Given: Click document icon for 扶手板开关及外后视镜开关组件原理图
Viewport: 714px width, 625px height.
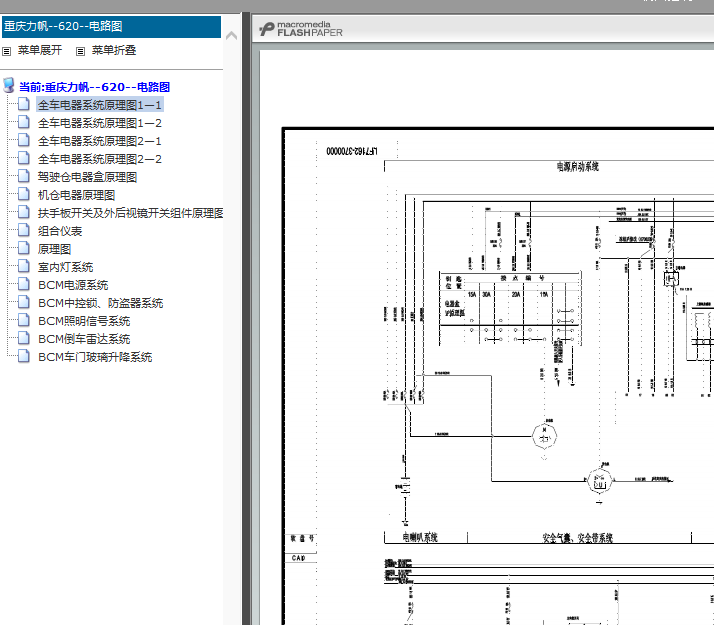Looking at the screenshot, I should tap(24, 212).
